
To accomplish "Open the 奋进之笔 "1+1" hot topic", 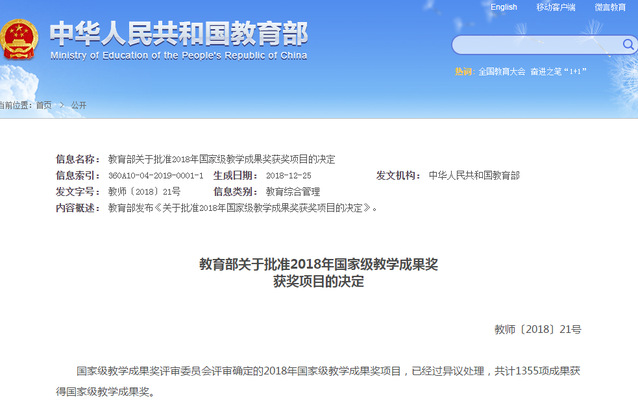I will pos(558,72).
